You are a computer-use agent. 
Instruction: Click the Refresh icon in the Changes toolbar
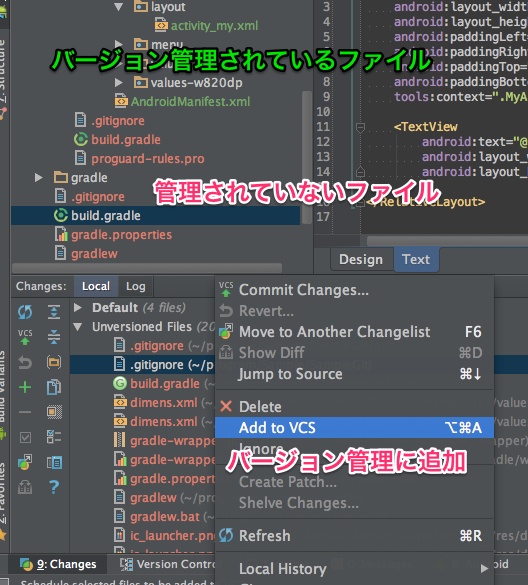click(x=25, y=312)
